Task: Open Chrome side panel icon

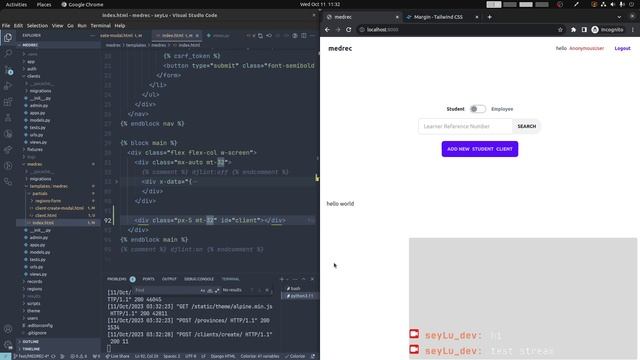Action: coord(584,30)
